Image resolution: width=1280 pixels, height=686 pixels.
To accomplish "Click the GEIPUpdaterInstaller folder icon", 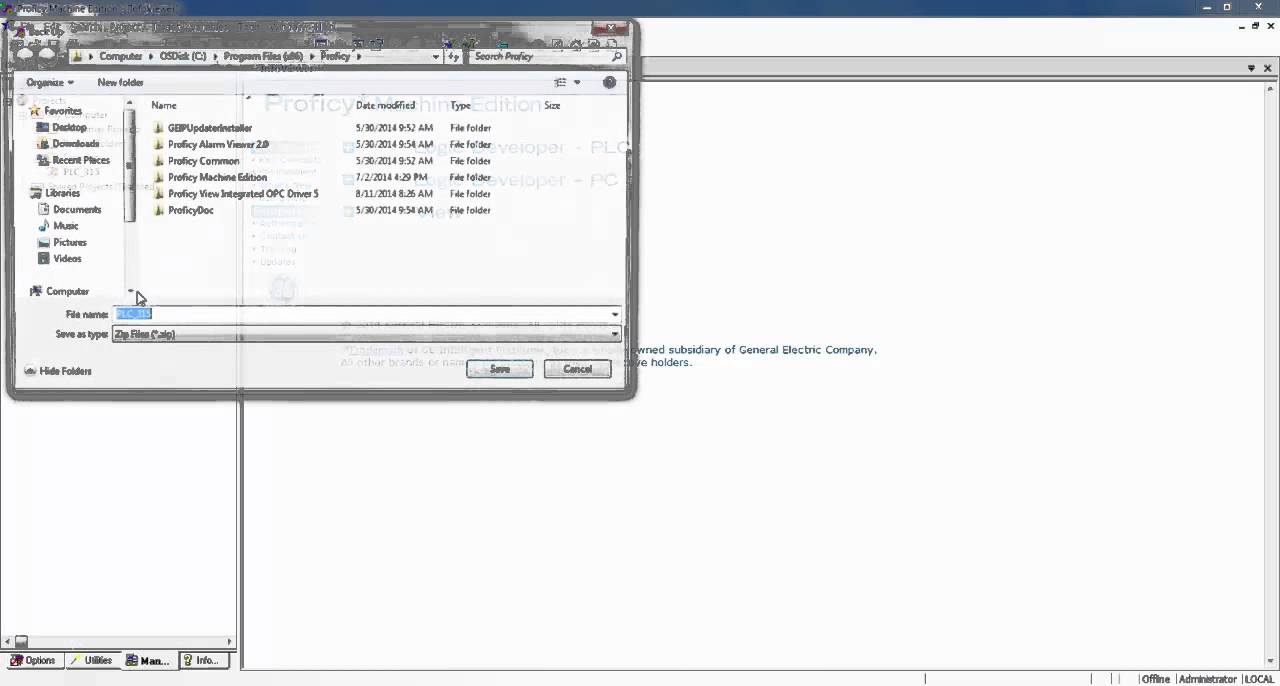I will 158,128.
